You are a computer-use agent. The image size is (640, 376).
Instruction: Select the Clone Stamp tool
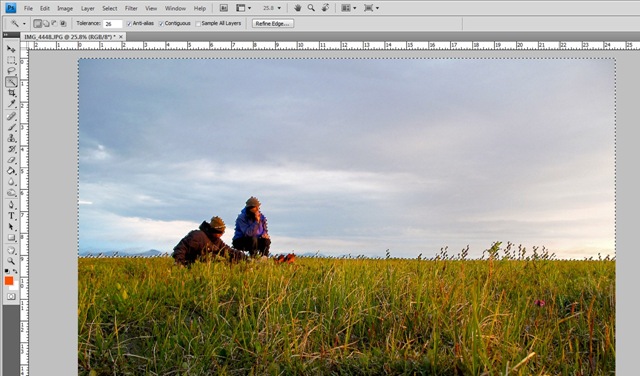(x=11, y=138)
